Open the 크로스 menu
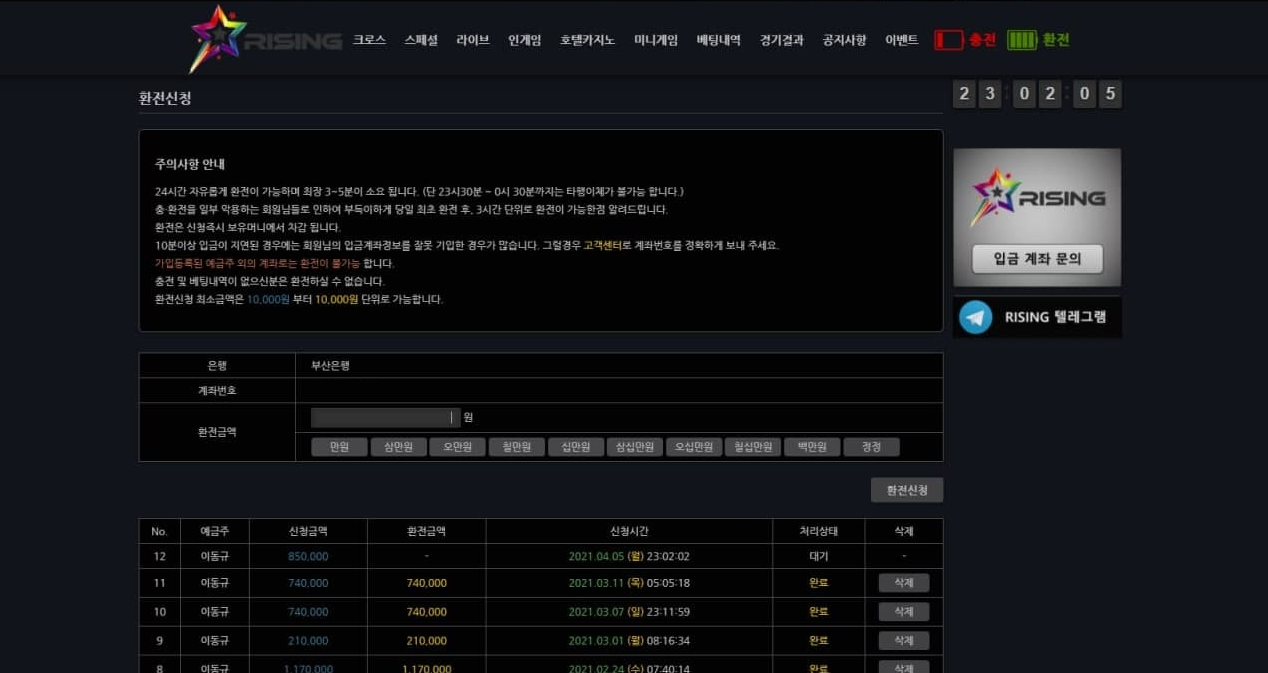Viewport: 1268px width, 673px height. click(369, 40)
